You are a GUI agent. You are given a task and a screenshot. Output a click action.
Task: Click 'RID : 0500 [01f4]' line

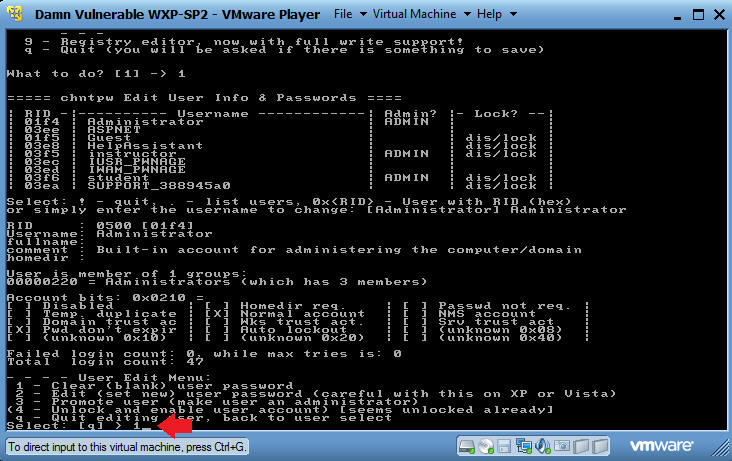coord(100,226)
